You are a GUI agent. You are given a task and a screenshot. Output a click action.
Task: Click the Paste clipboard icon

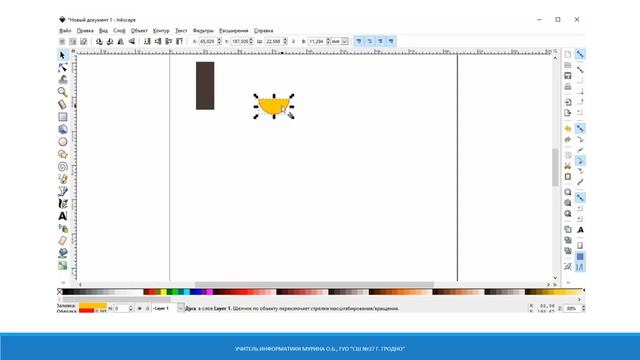click(x=568, y=177)
